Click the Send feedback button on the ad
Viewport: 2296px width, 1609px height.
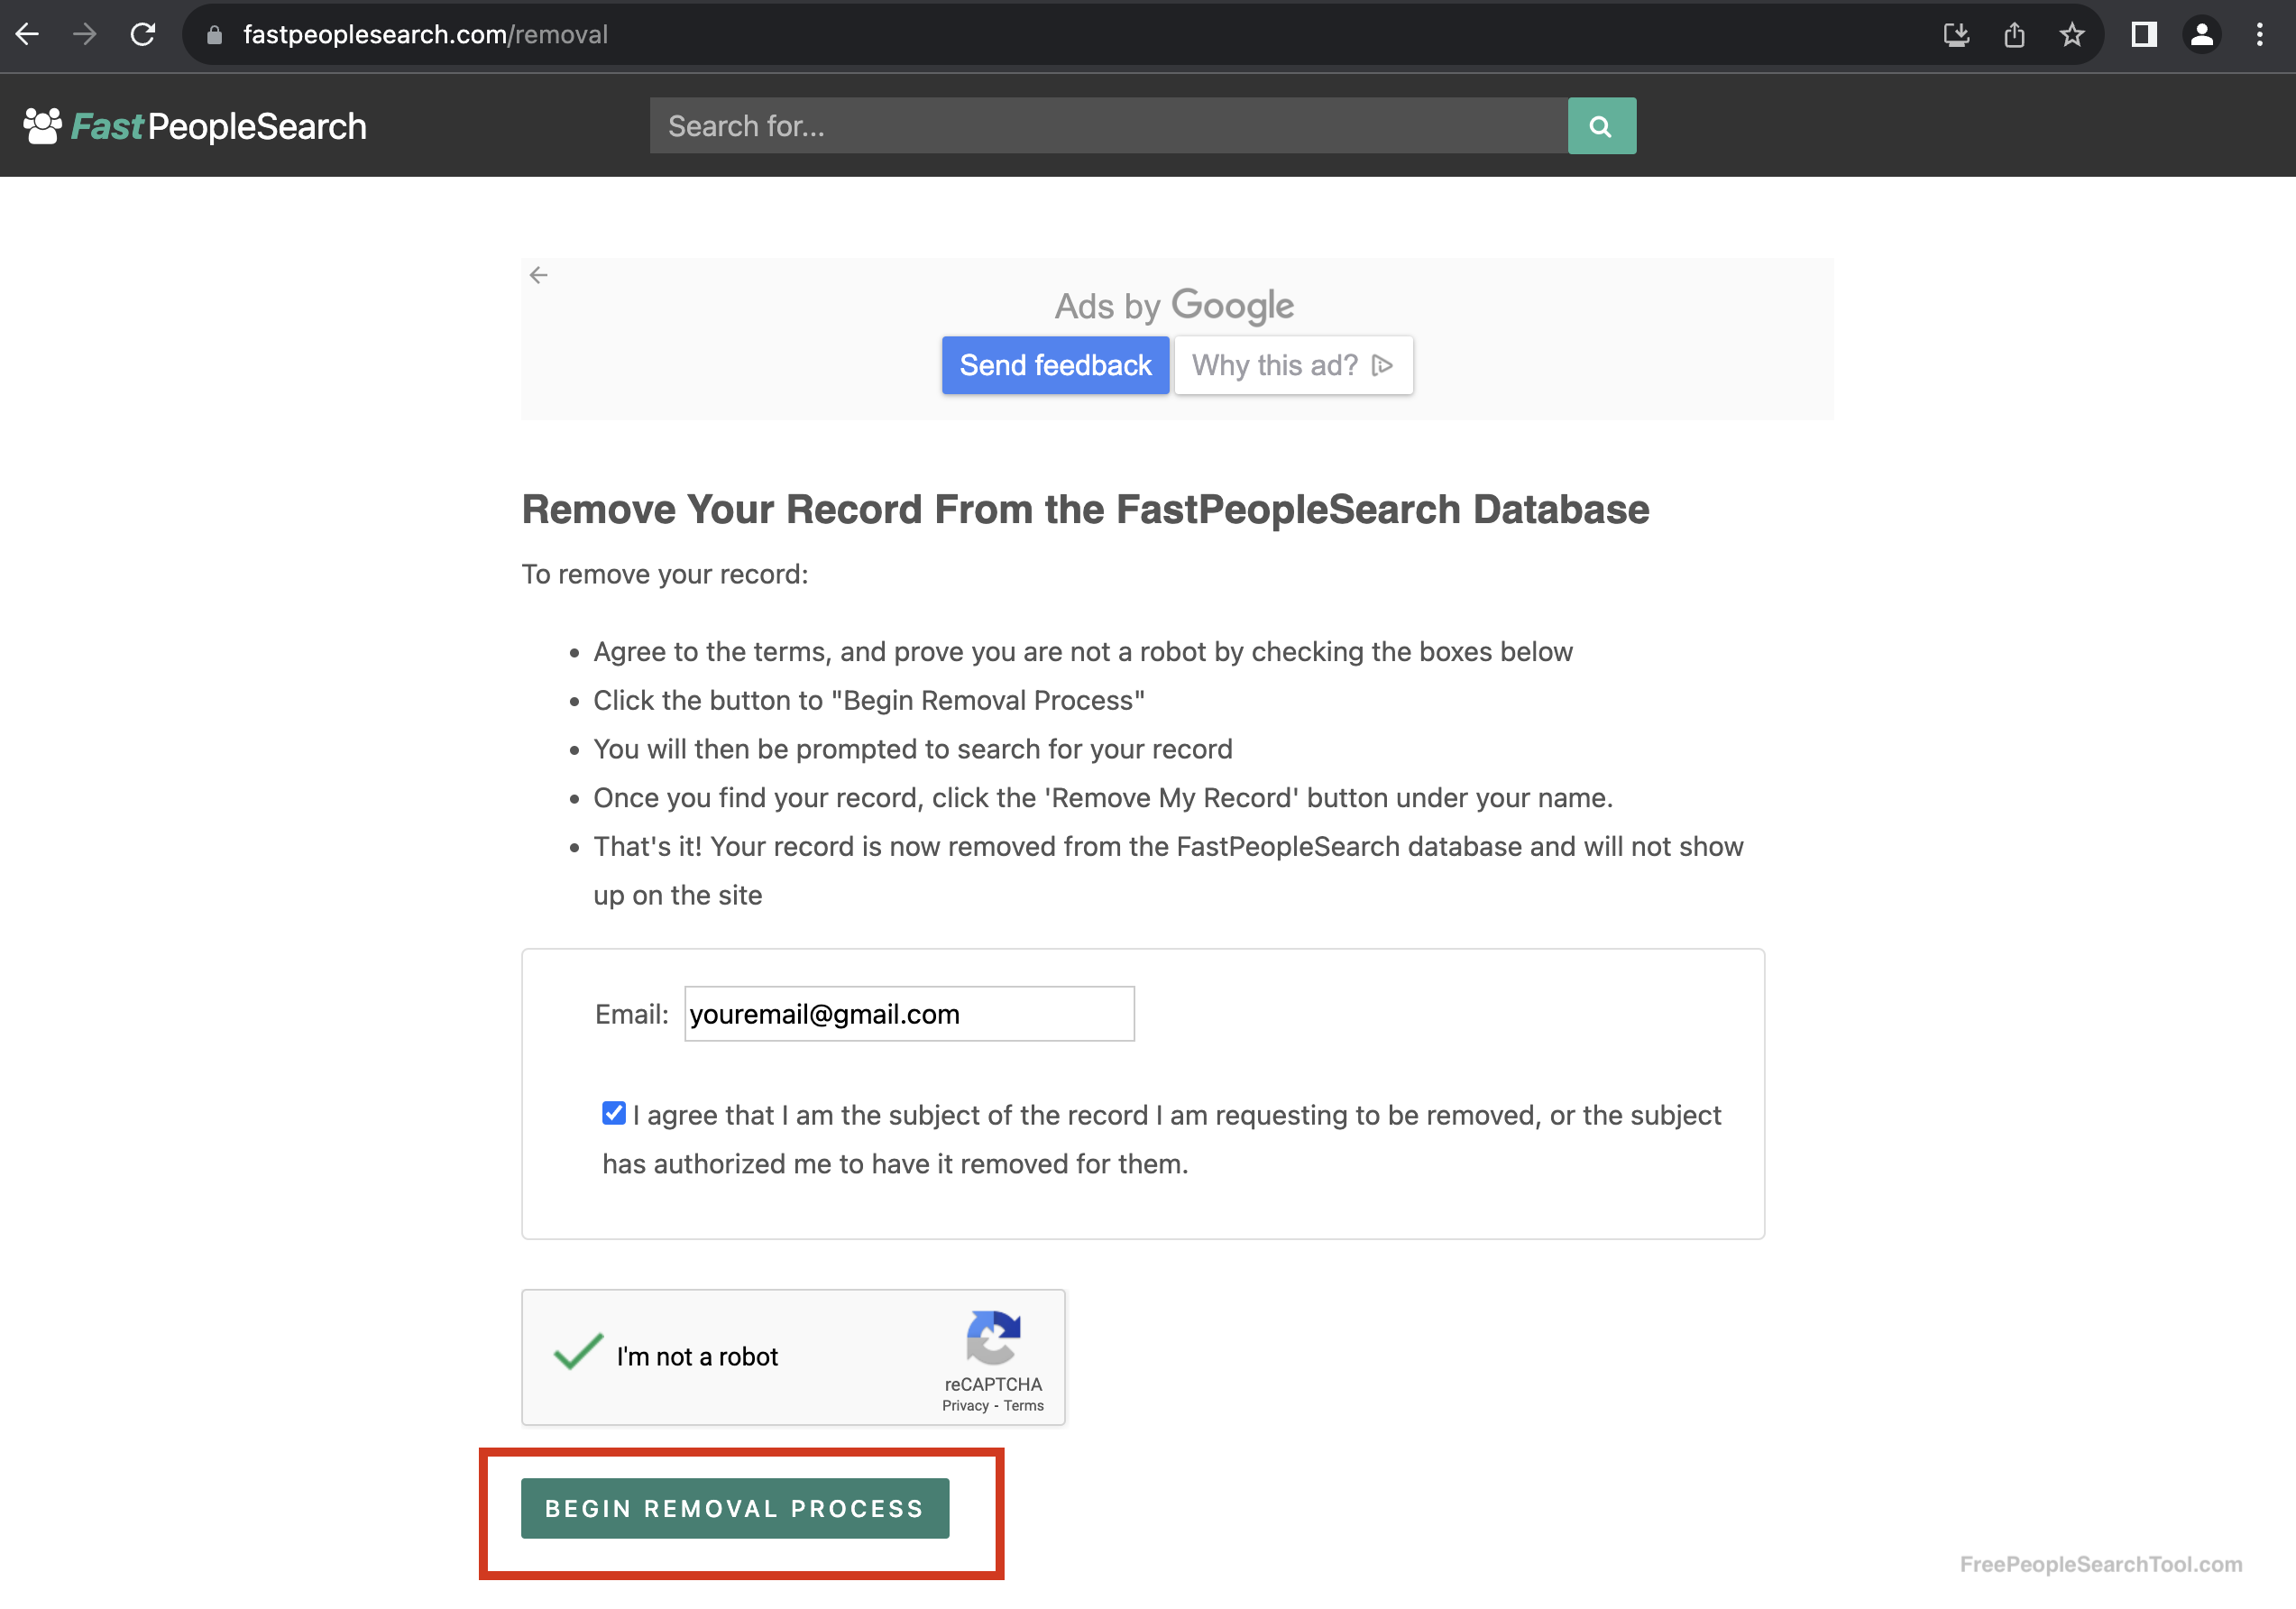pyautogui.click(x=1055, y=365)
